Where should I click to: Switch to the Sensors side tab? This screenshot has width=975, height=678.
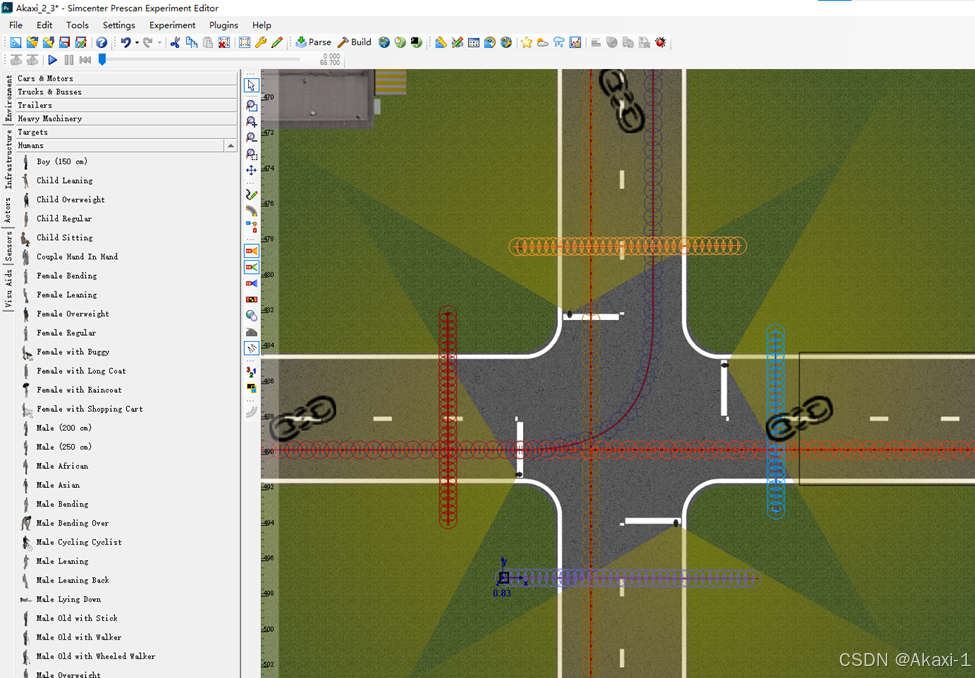pos(8,246)
